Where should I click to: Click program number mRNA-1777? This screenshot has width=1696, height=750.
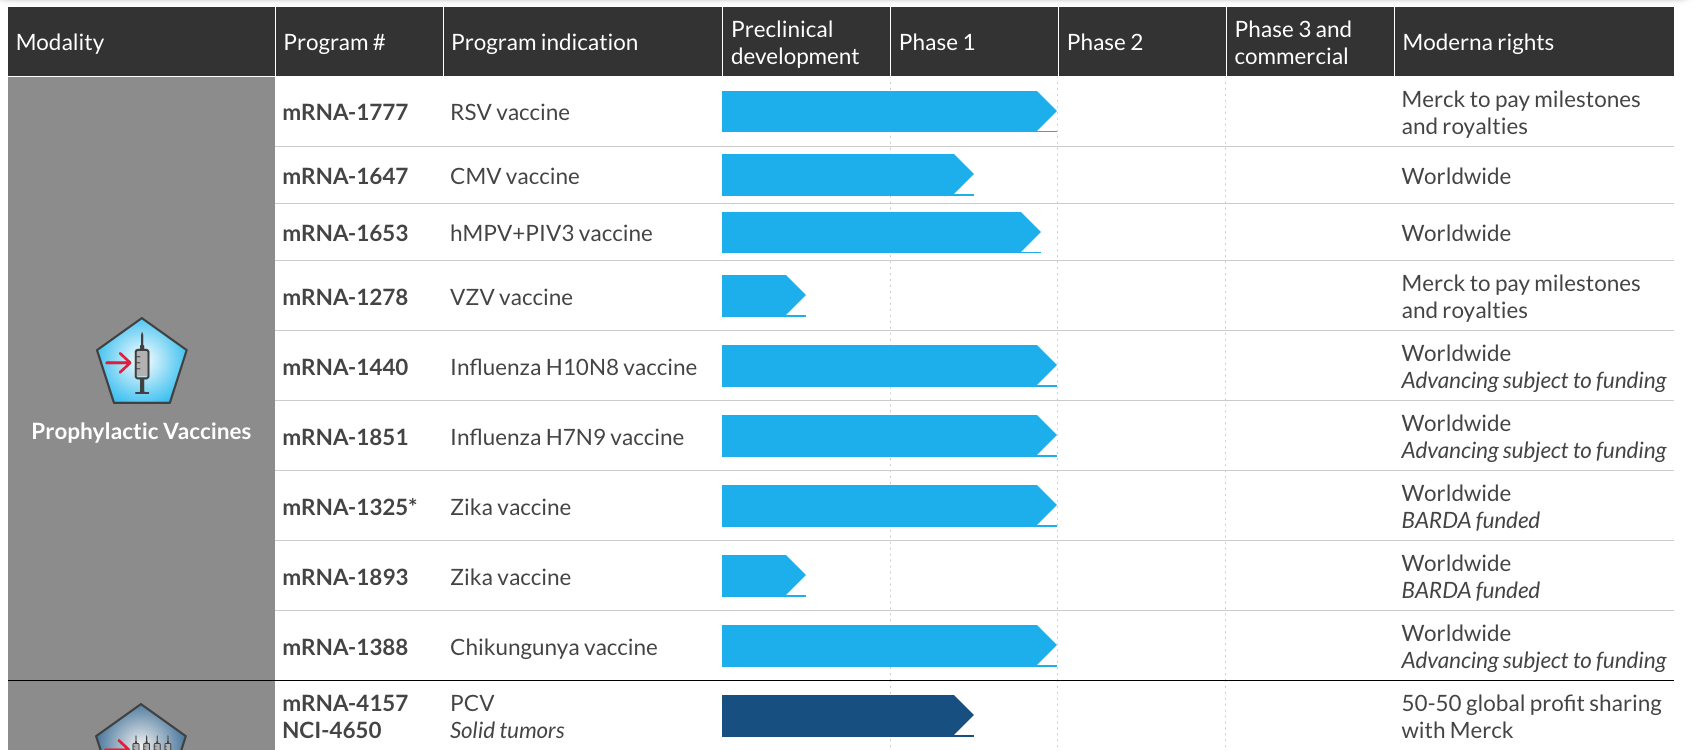pyautogui.click(x=345, y=112)
